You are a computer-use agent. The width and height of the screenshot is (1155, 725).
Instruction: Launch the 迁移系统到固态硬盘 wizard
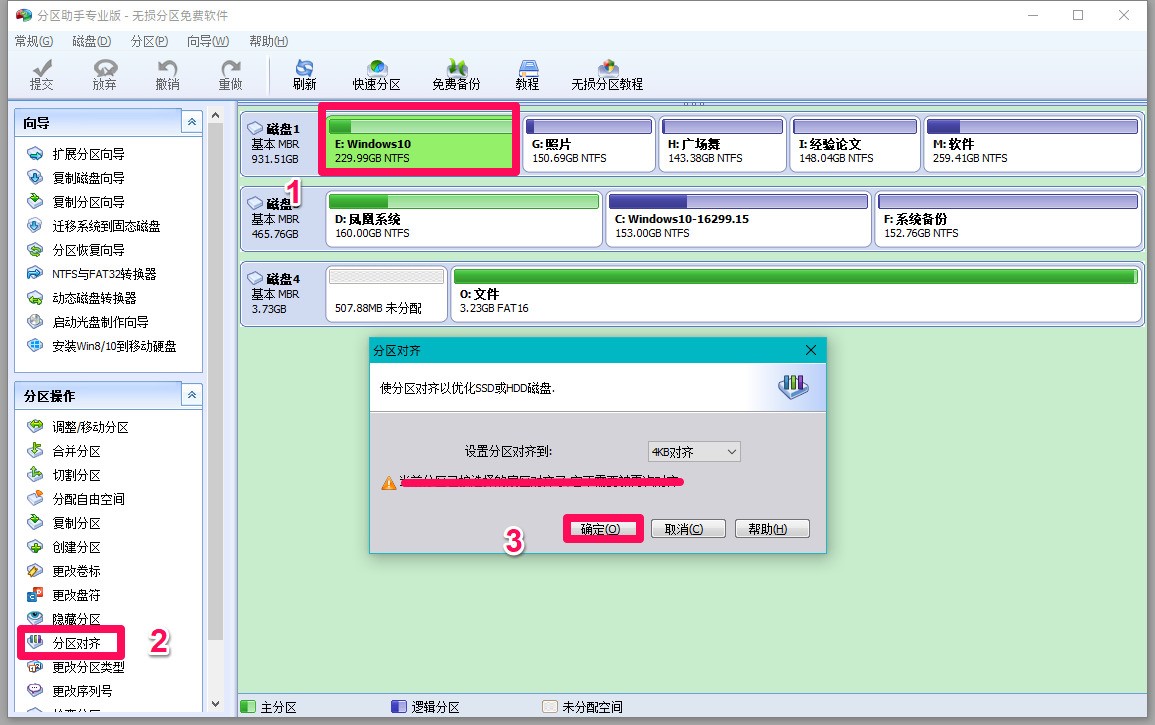click(x=96, y=226)
